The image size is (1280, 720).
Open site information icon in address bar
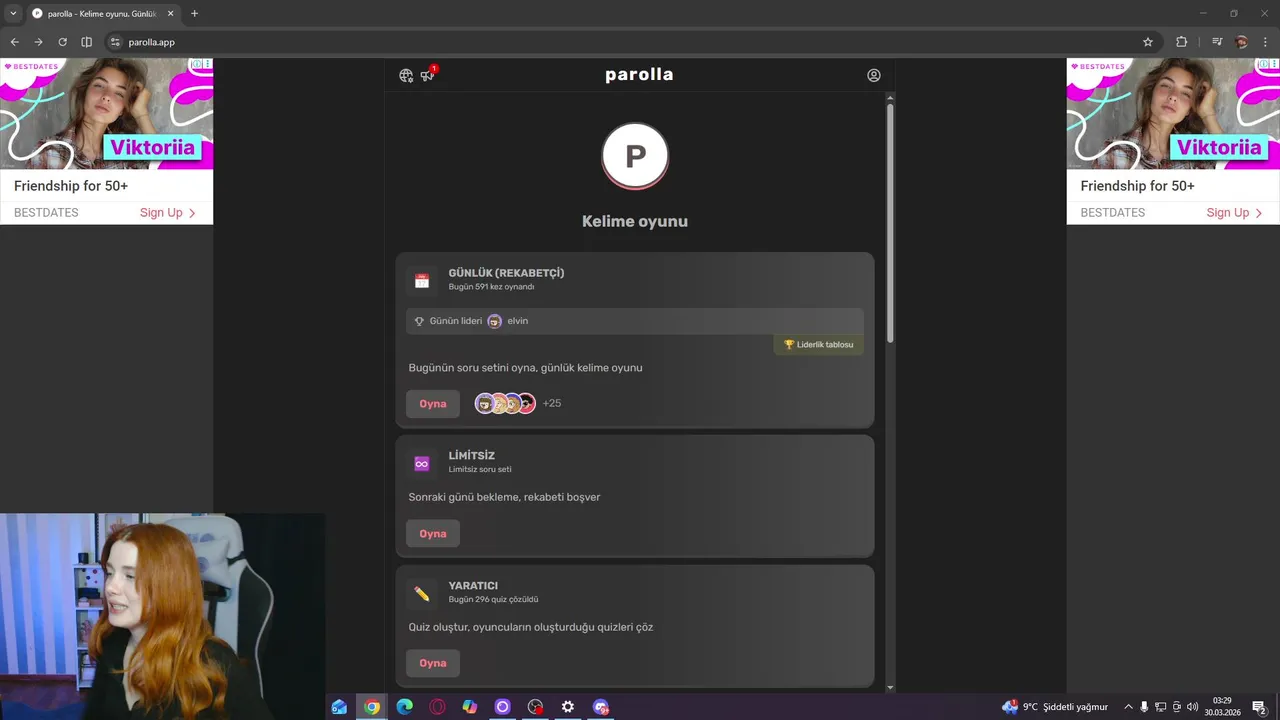(x=115, y=42)
